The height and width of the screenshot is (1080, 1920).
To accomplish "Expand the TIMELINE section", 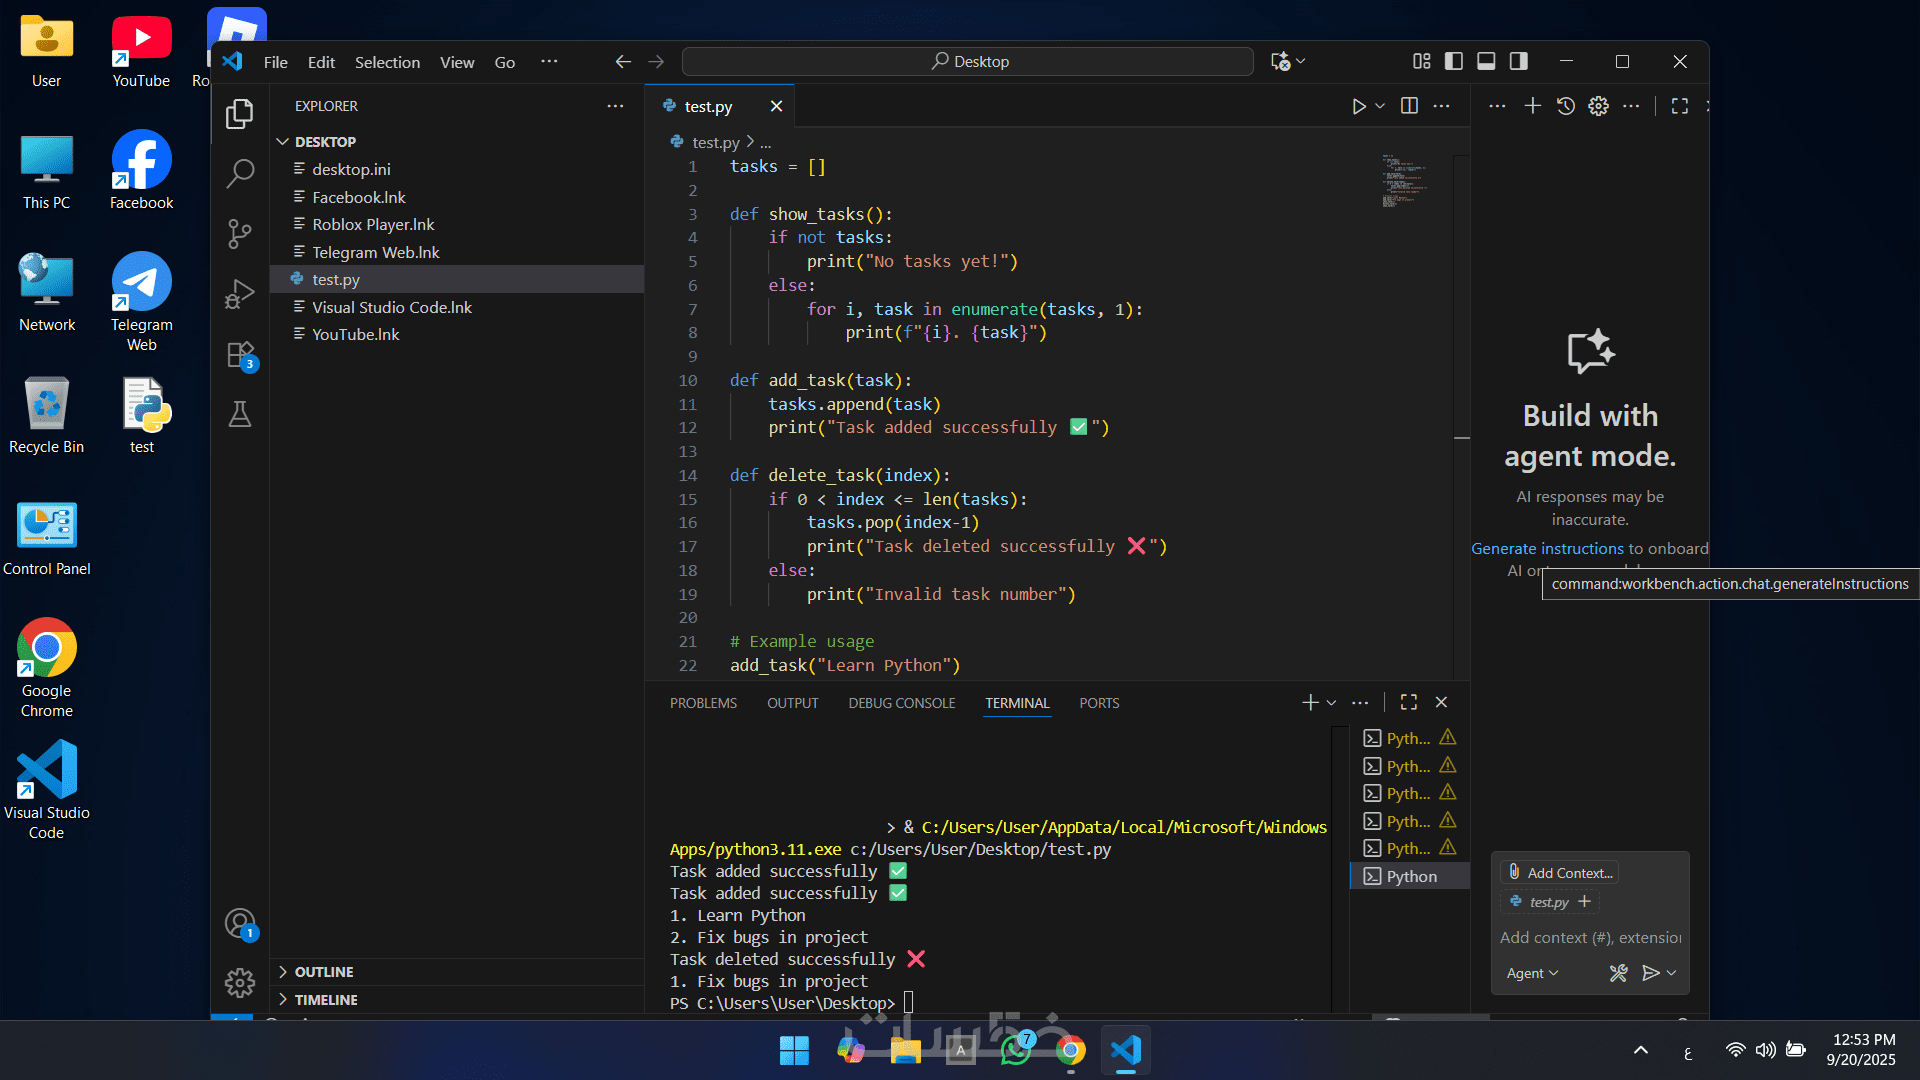I will (x=326, y=1000).
